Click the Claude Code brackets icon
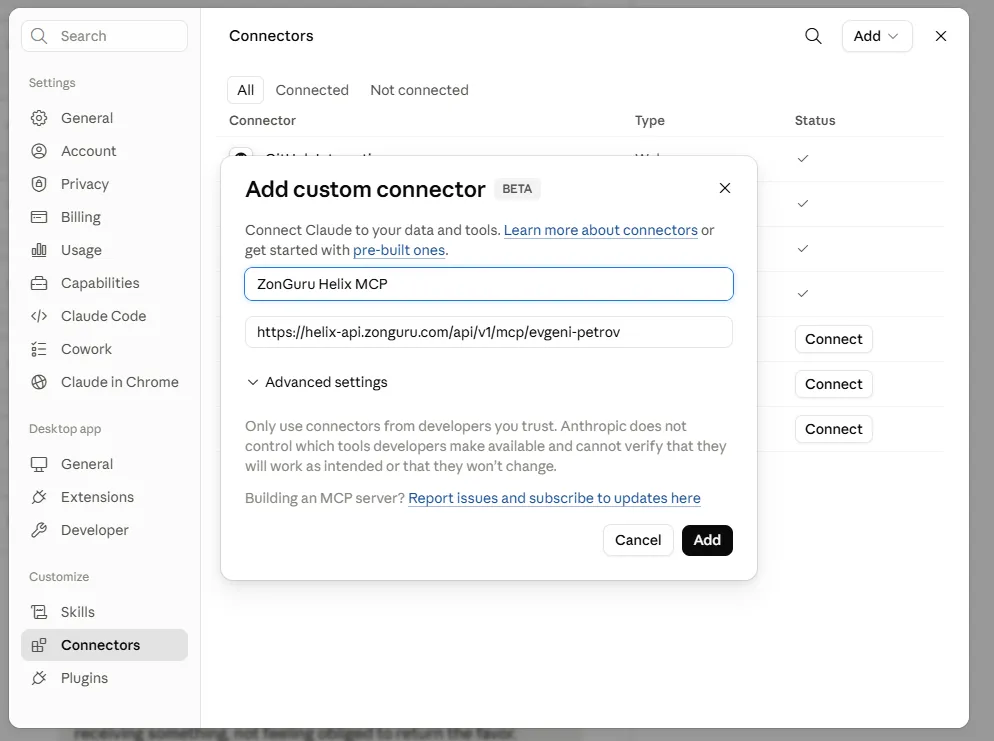This screenshot has height=741, width=994. pyautogui.click(x=39, y=316)
